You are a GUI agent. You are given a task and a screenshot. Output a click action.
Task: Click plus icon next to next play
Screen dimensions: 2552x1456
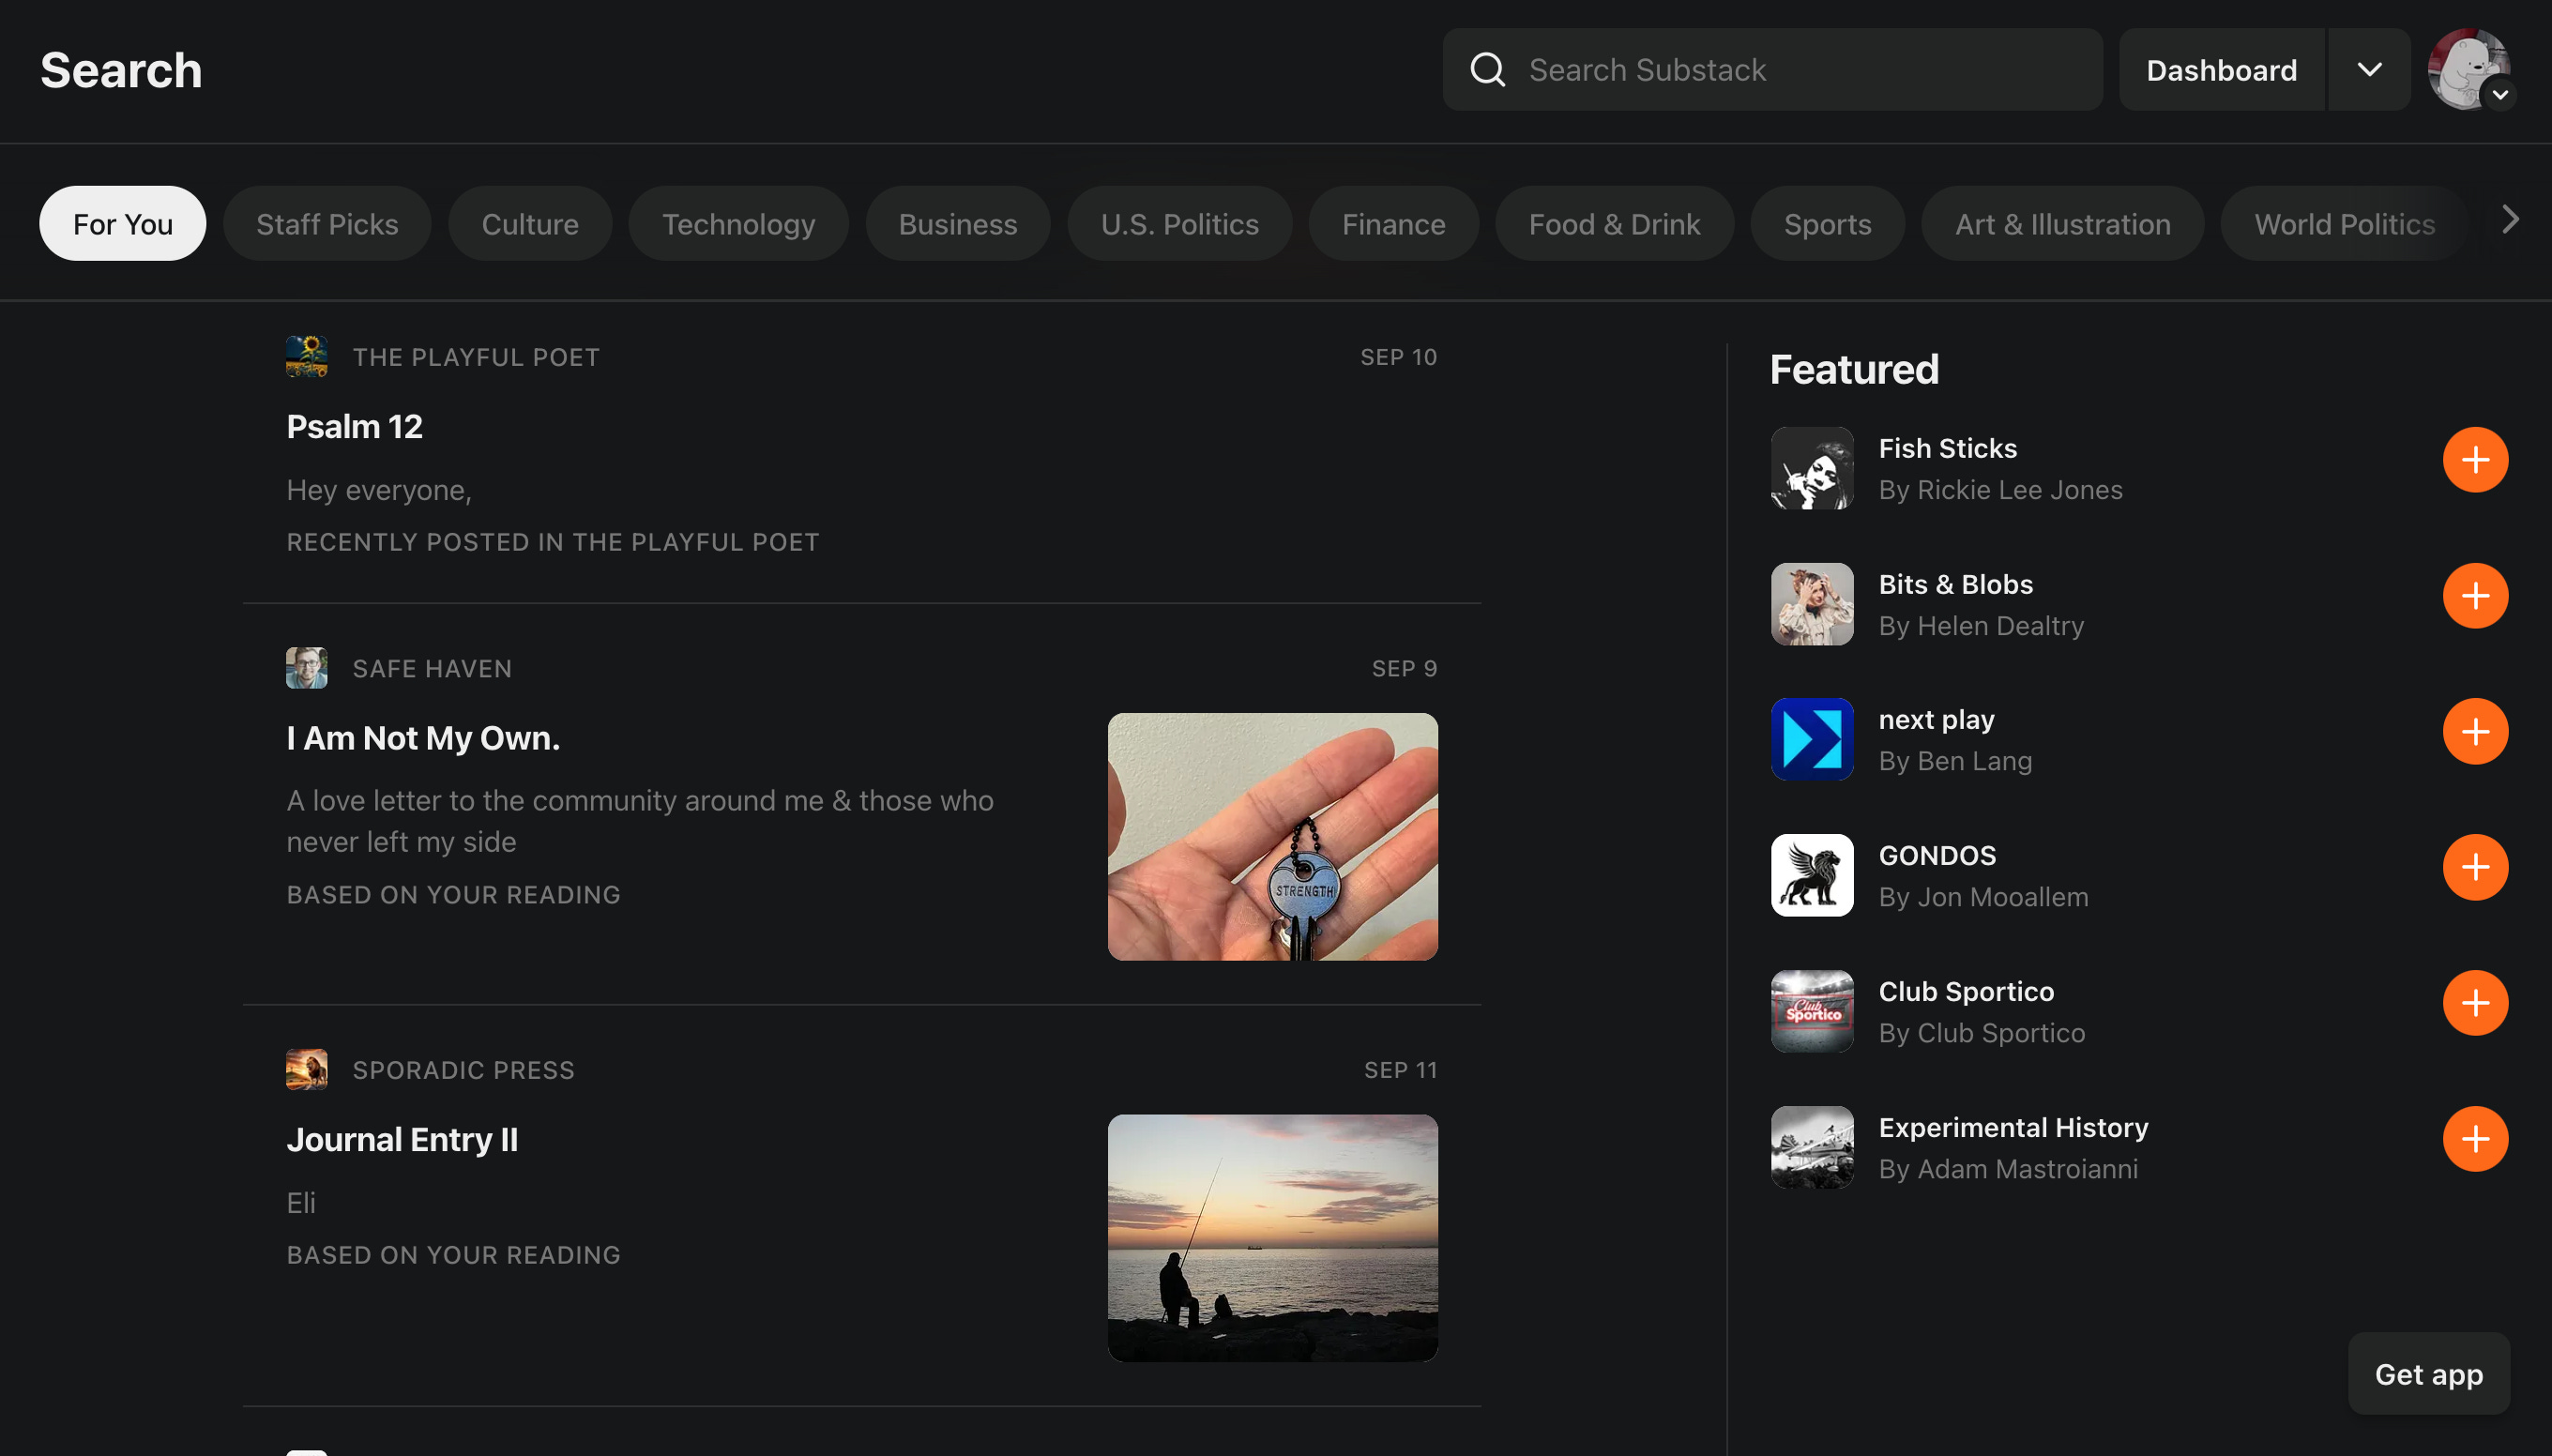pos(2474,732)
